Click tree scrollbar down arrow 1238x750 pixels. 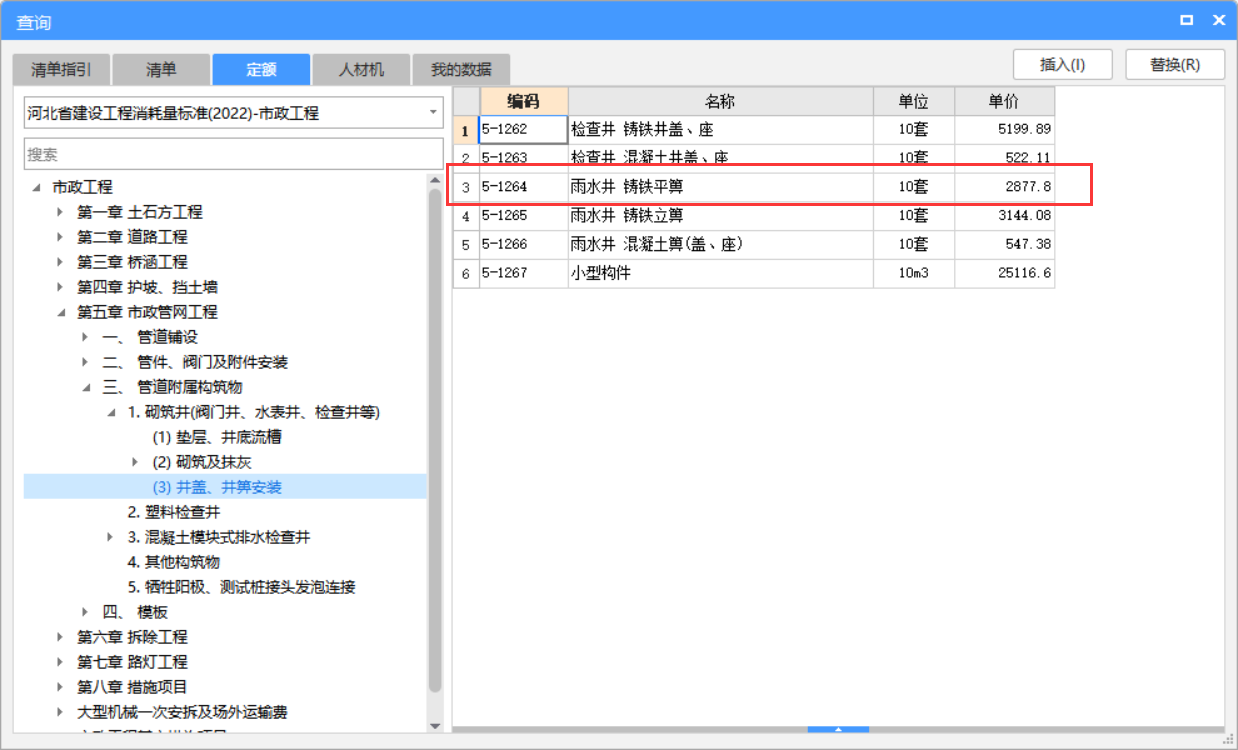pos(435,725)
